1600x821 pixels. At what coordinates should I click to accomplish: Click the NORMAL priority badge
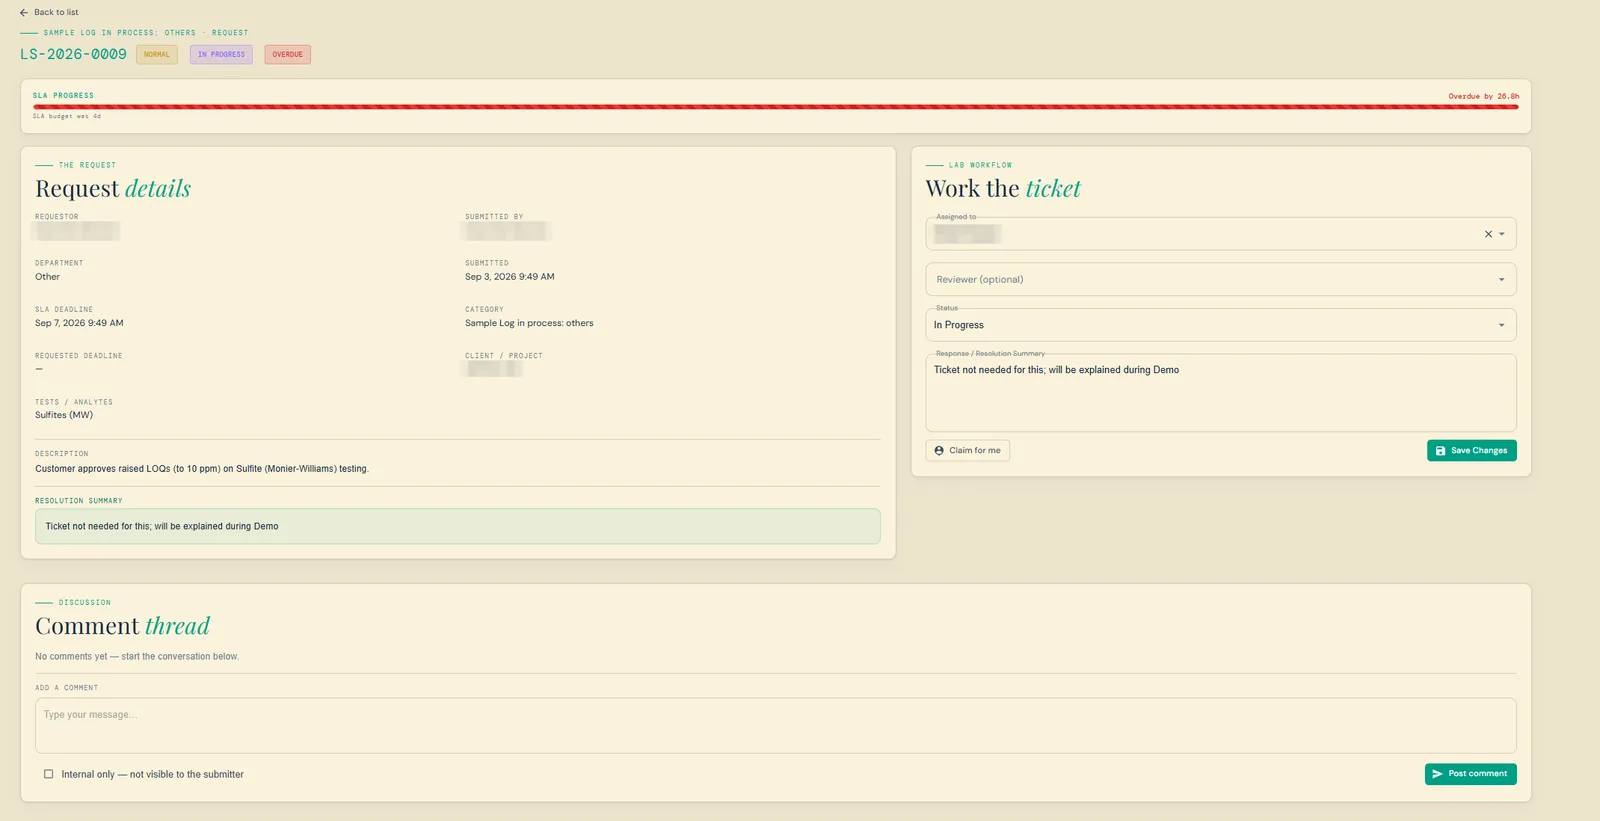point(157,55)
